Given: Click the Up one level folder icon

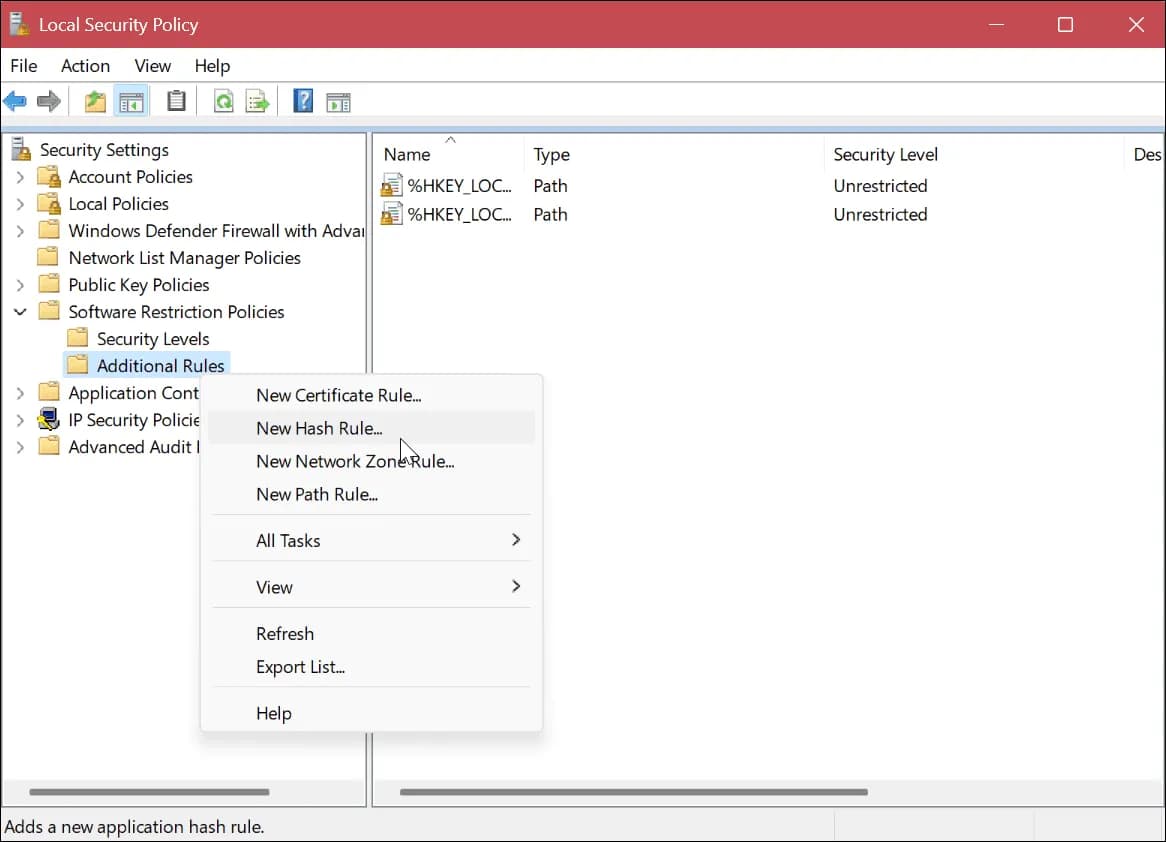Looking at the screenshot, I should 95,101.
